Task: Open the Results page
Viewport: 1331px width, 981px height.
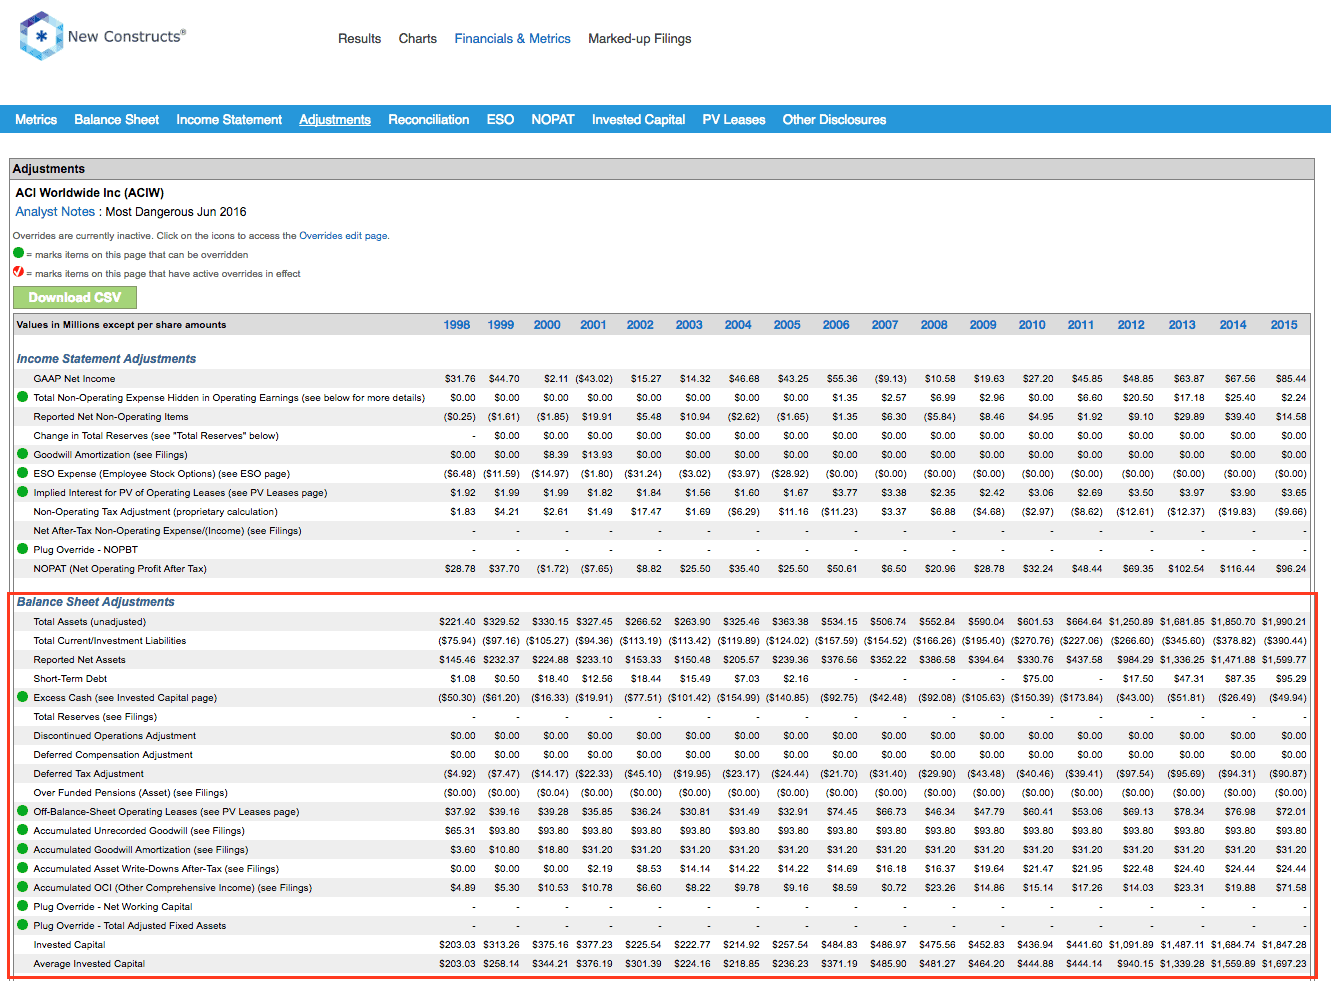Action: click(x=359, y=39)
